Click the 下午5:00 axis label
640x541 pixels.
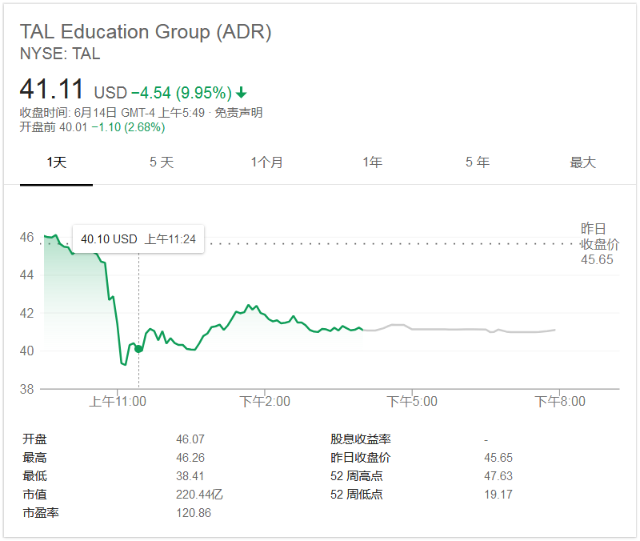coord(412,401)
